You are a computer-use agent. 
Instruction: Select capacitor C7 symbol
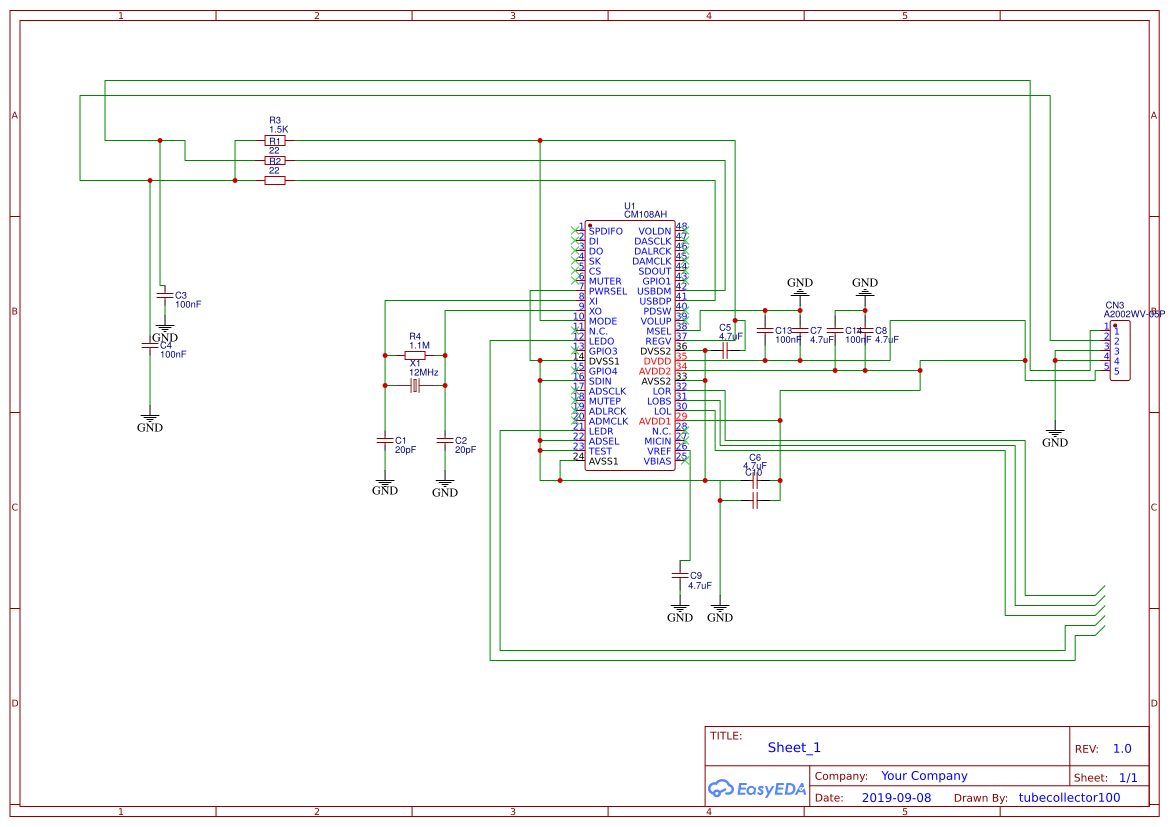(800, 330)
